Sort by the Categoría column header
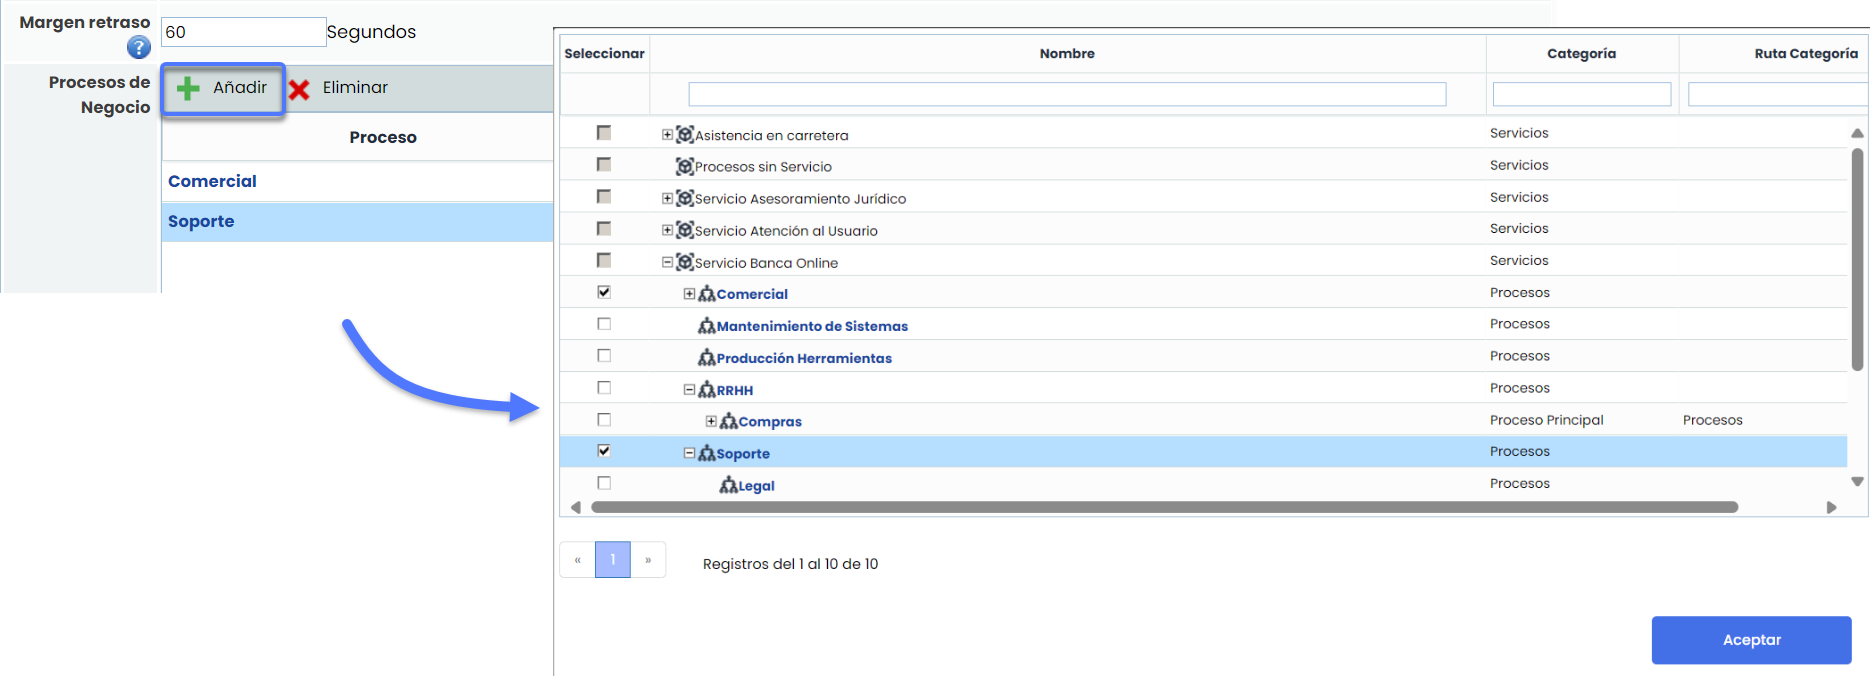The height and width of the screenshot is (676, 1870). (1581, 54)
